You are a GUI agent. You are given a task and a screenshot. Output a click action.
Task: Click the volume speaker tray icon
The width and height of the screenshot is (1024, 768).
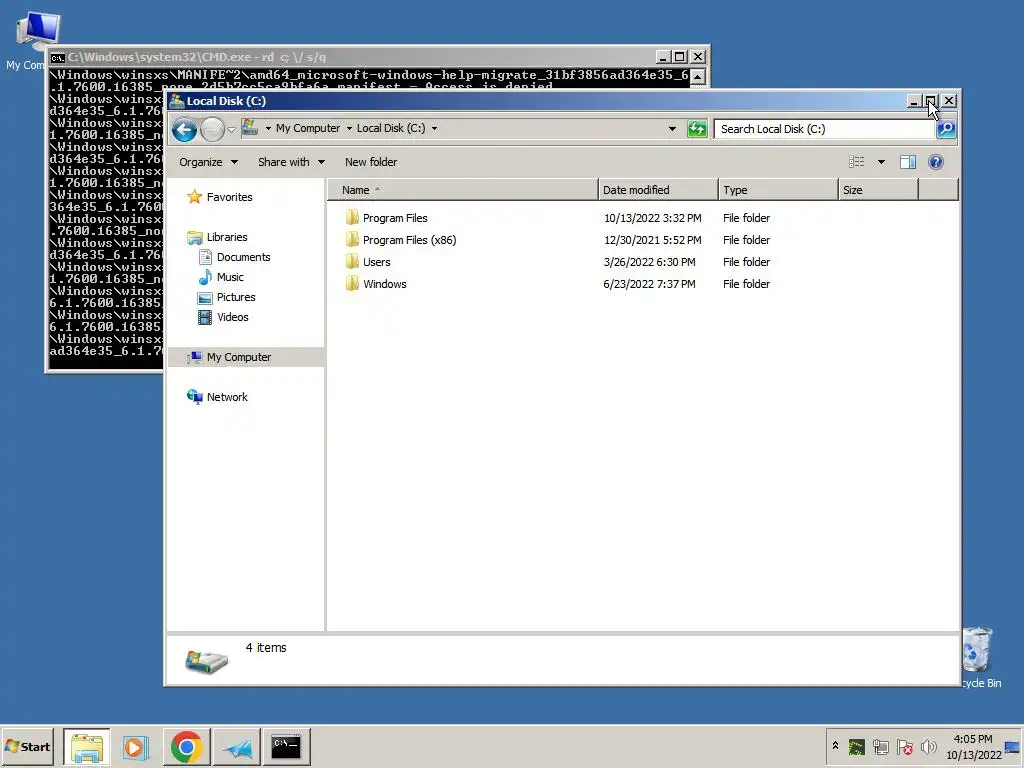click(928, 746)
